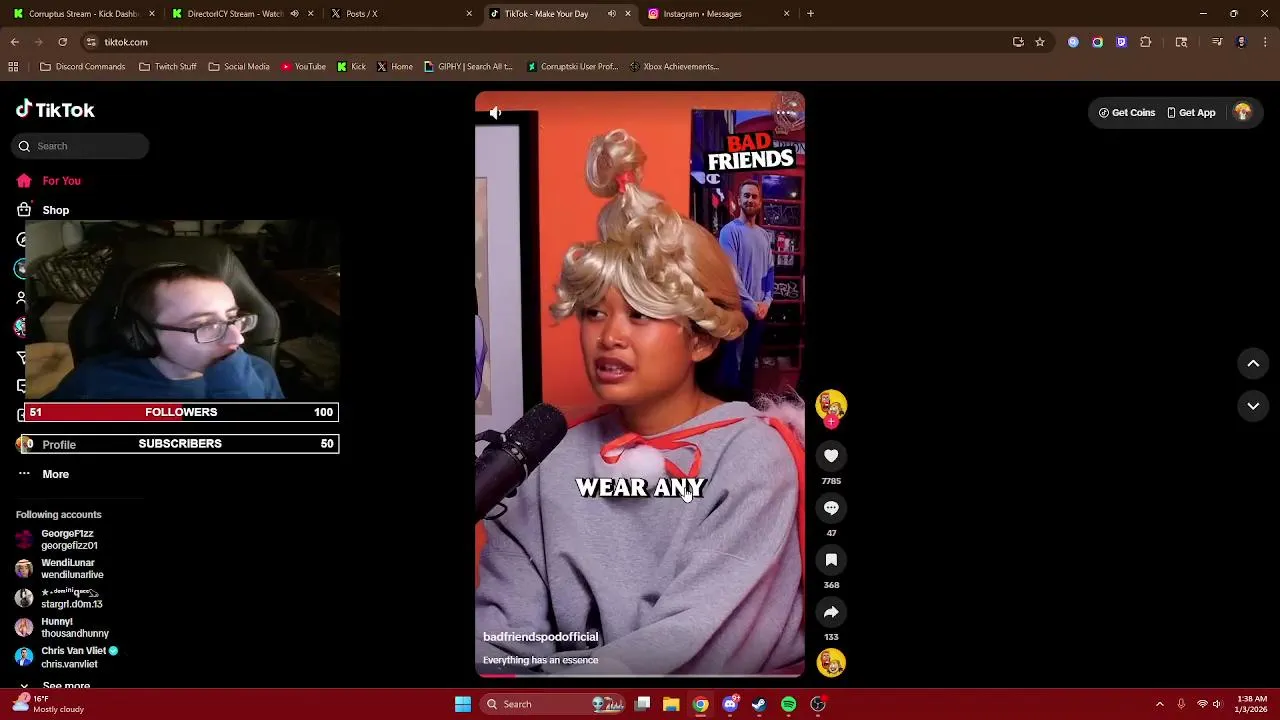
Task: Open the TikTok account avatar menu
Action: [x=1243, y=113]
